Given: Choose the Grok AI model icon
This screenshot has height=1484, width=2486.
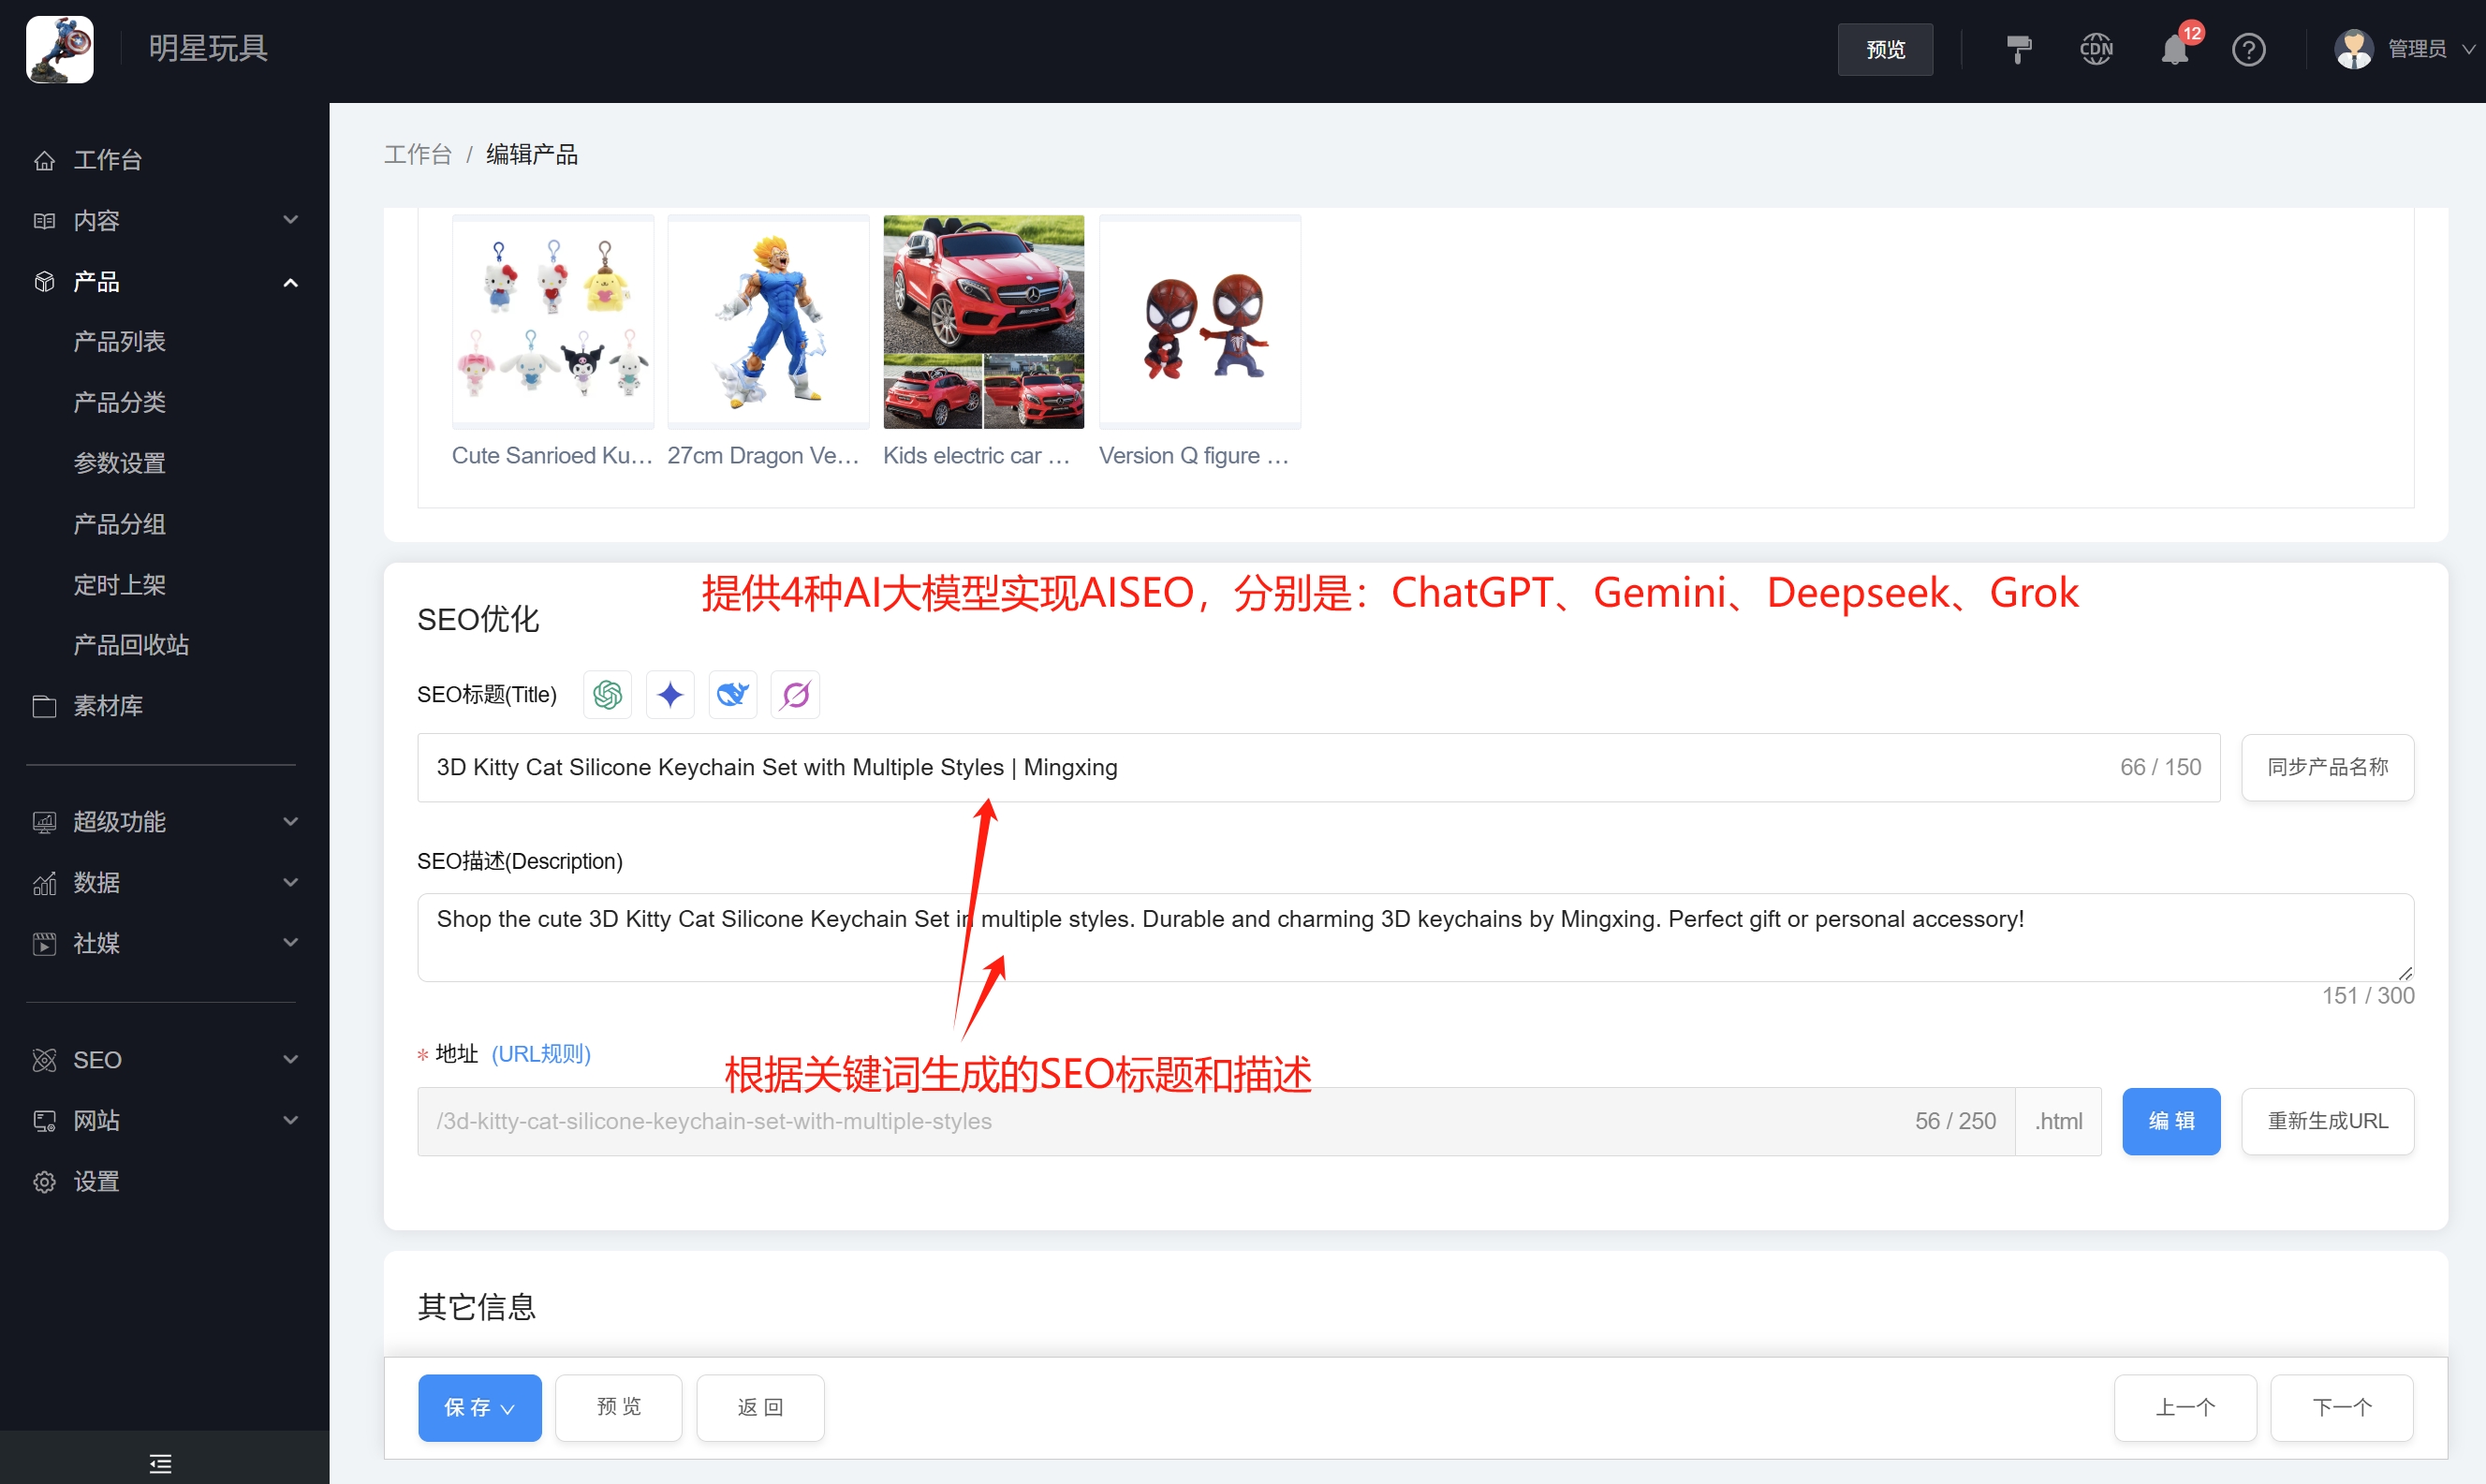Looking at the screenshot, I should (795, 693).
